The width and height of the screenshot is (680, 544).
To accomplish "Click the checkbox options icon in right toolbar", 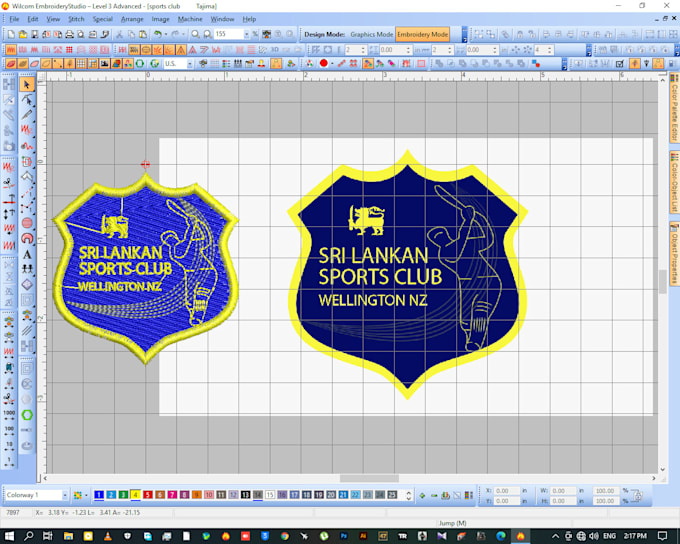I will [620, 64].
